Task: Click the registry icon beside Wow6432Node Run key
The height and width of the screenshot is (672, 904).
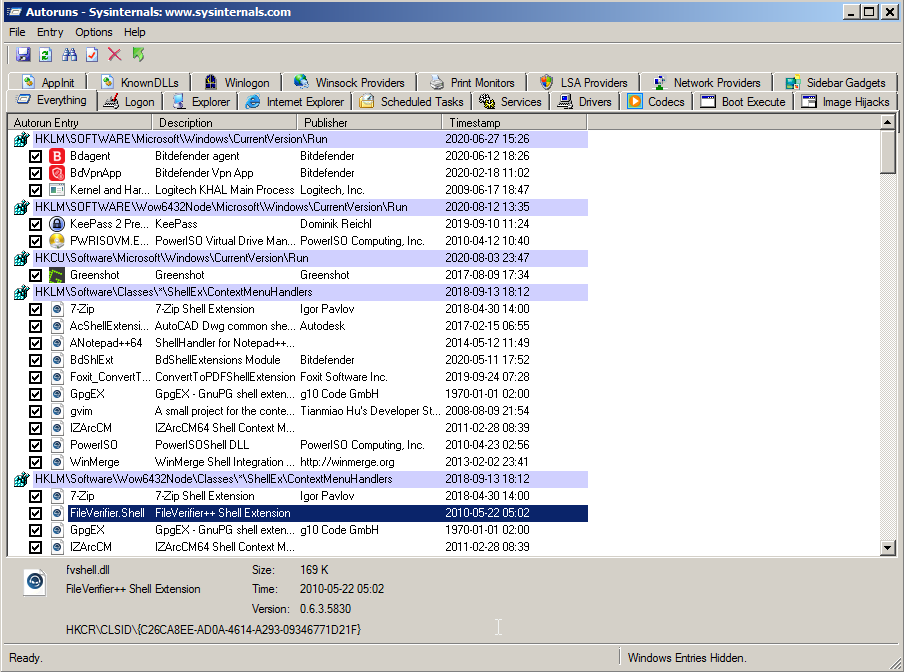Action: click(x=21, y=207)
